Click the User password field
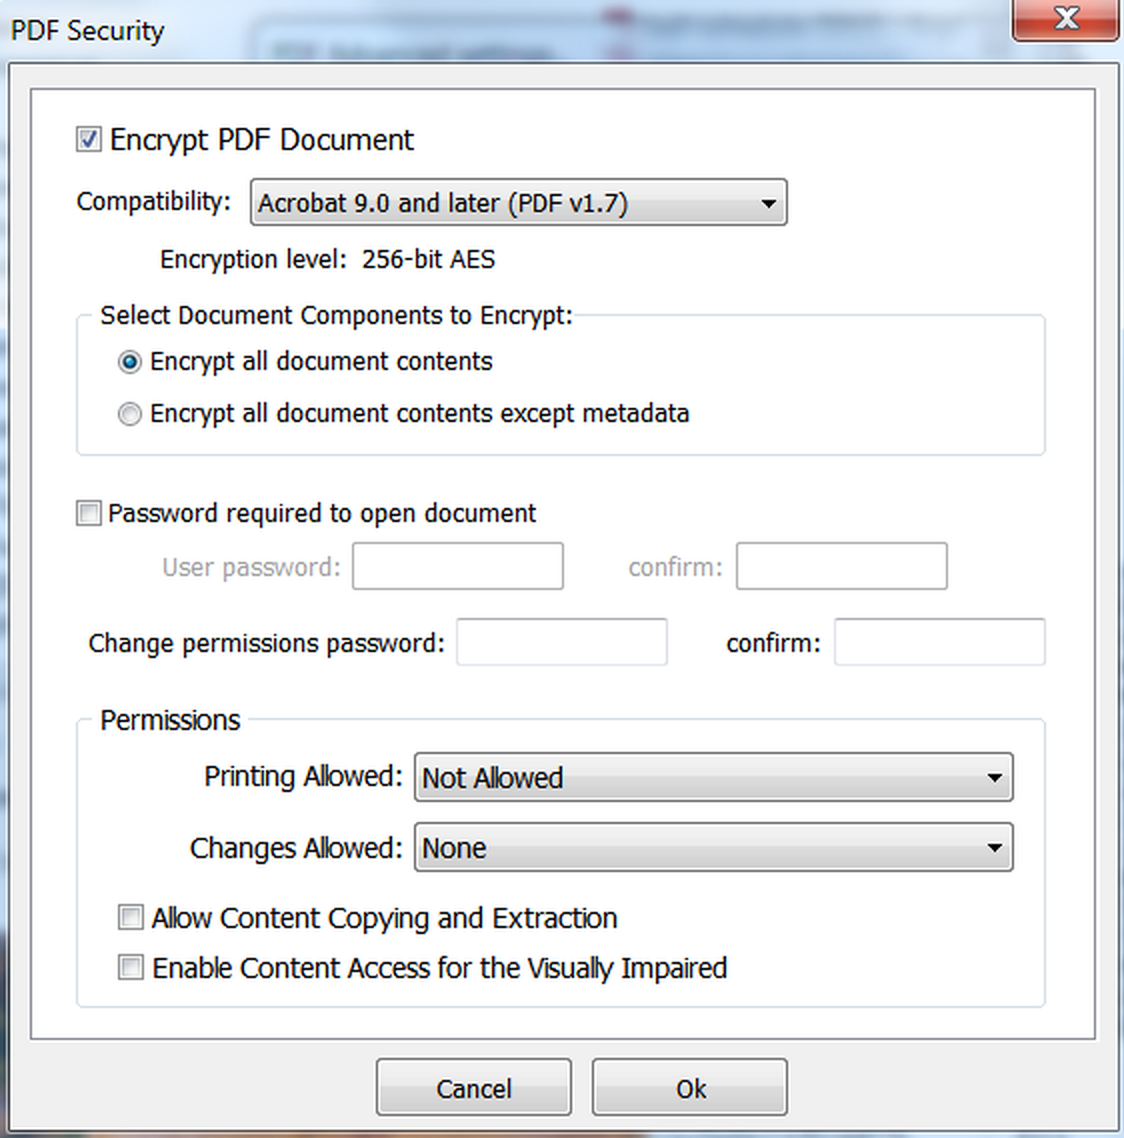The image size is (1124, 1138). coord(458,566)
